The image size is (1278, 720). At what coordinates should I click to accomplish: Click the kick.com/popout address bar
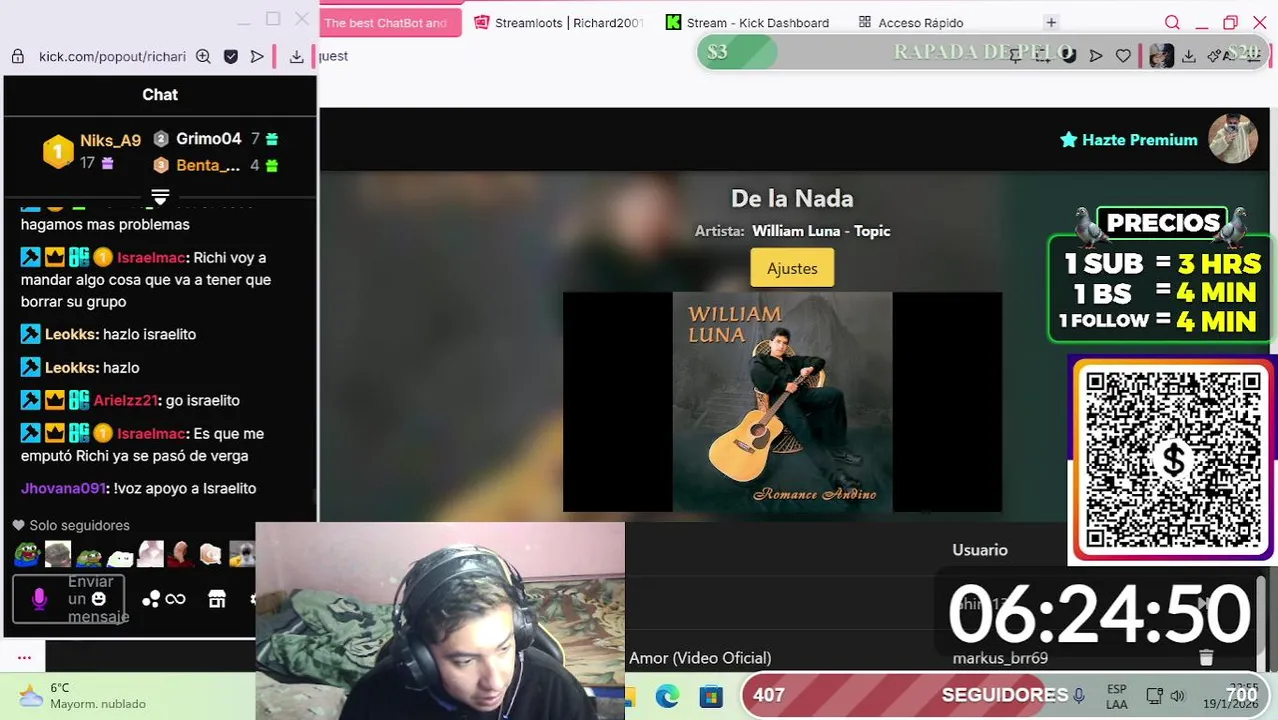pos(112,57)
